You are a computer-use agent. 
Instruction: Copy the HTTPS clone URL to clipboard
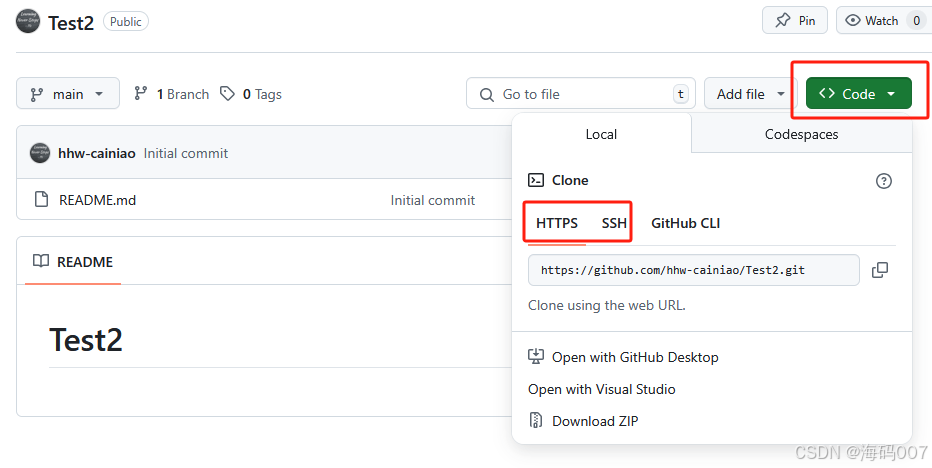pyautogui.click(x=880, y=270)
